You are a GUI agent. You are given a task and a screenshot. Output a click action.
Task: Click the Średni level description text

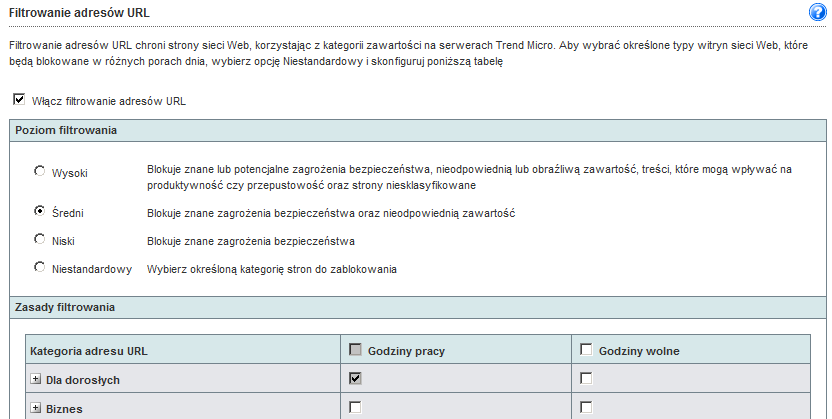tap(331, 213)
